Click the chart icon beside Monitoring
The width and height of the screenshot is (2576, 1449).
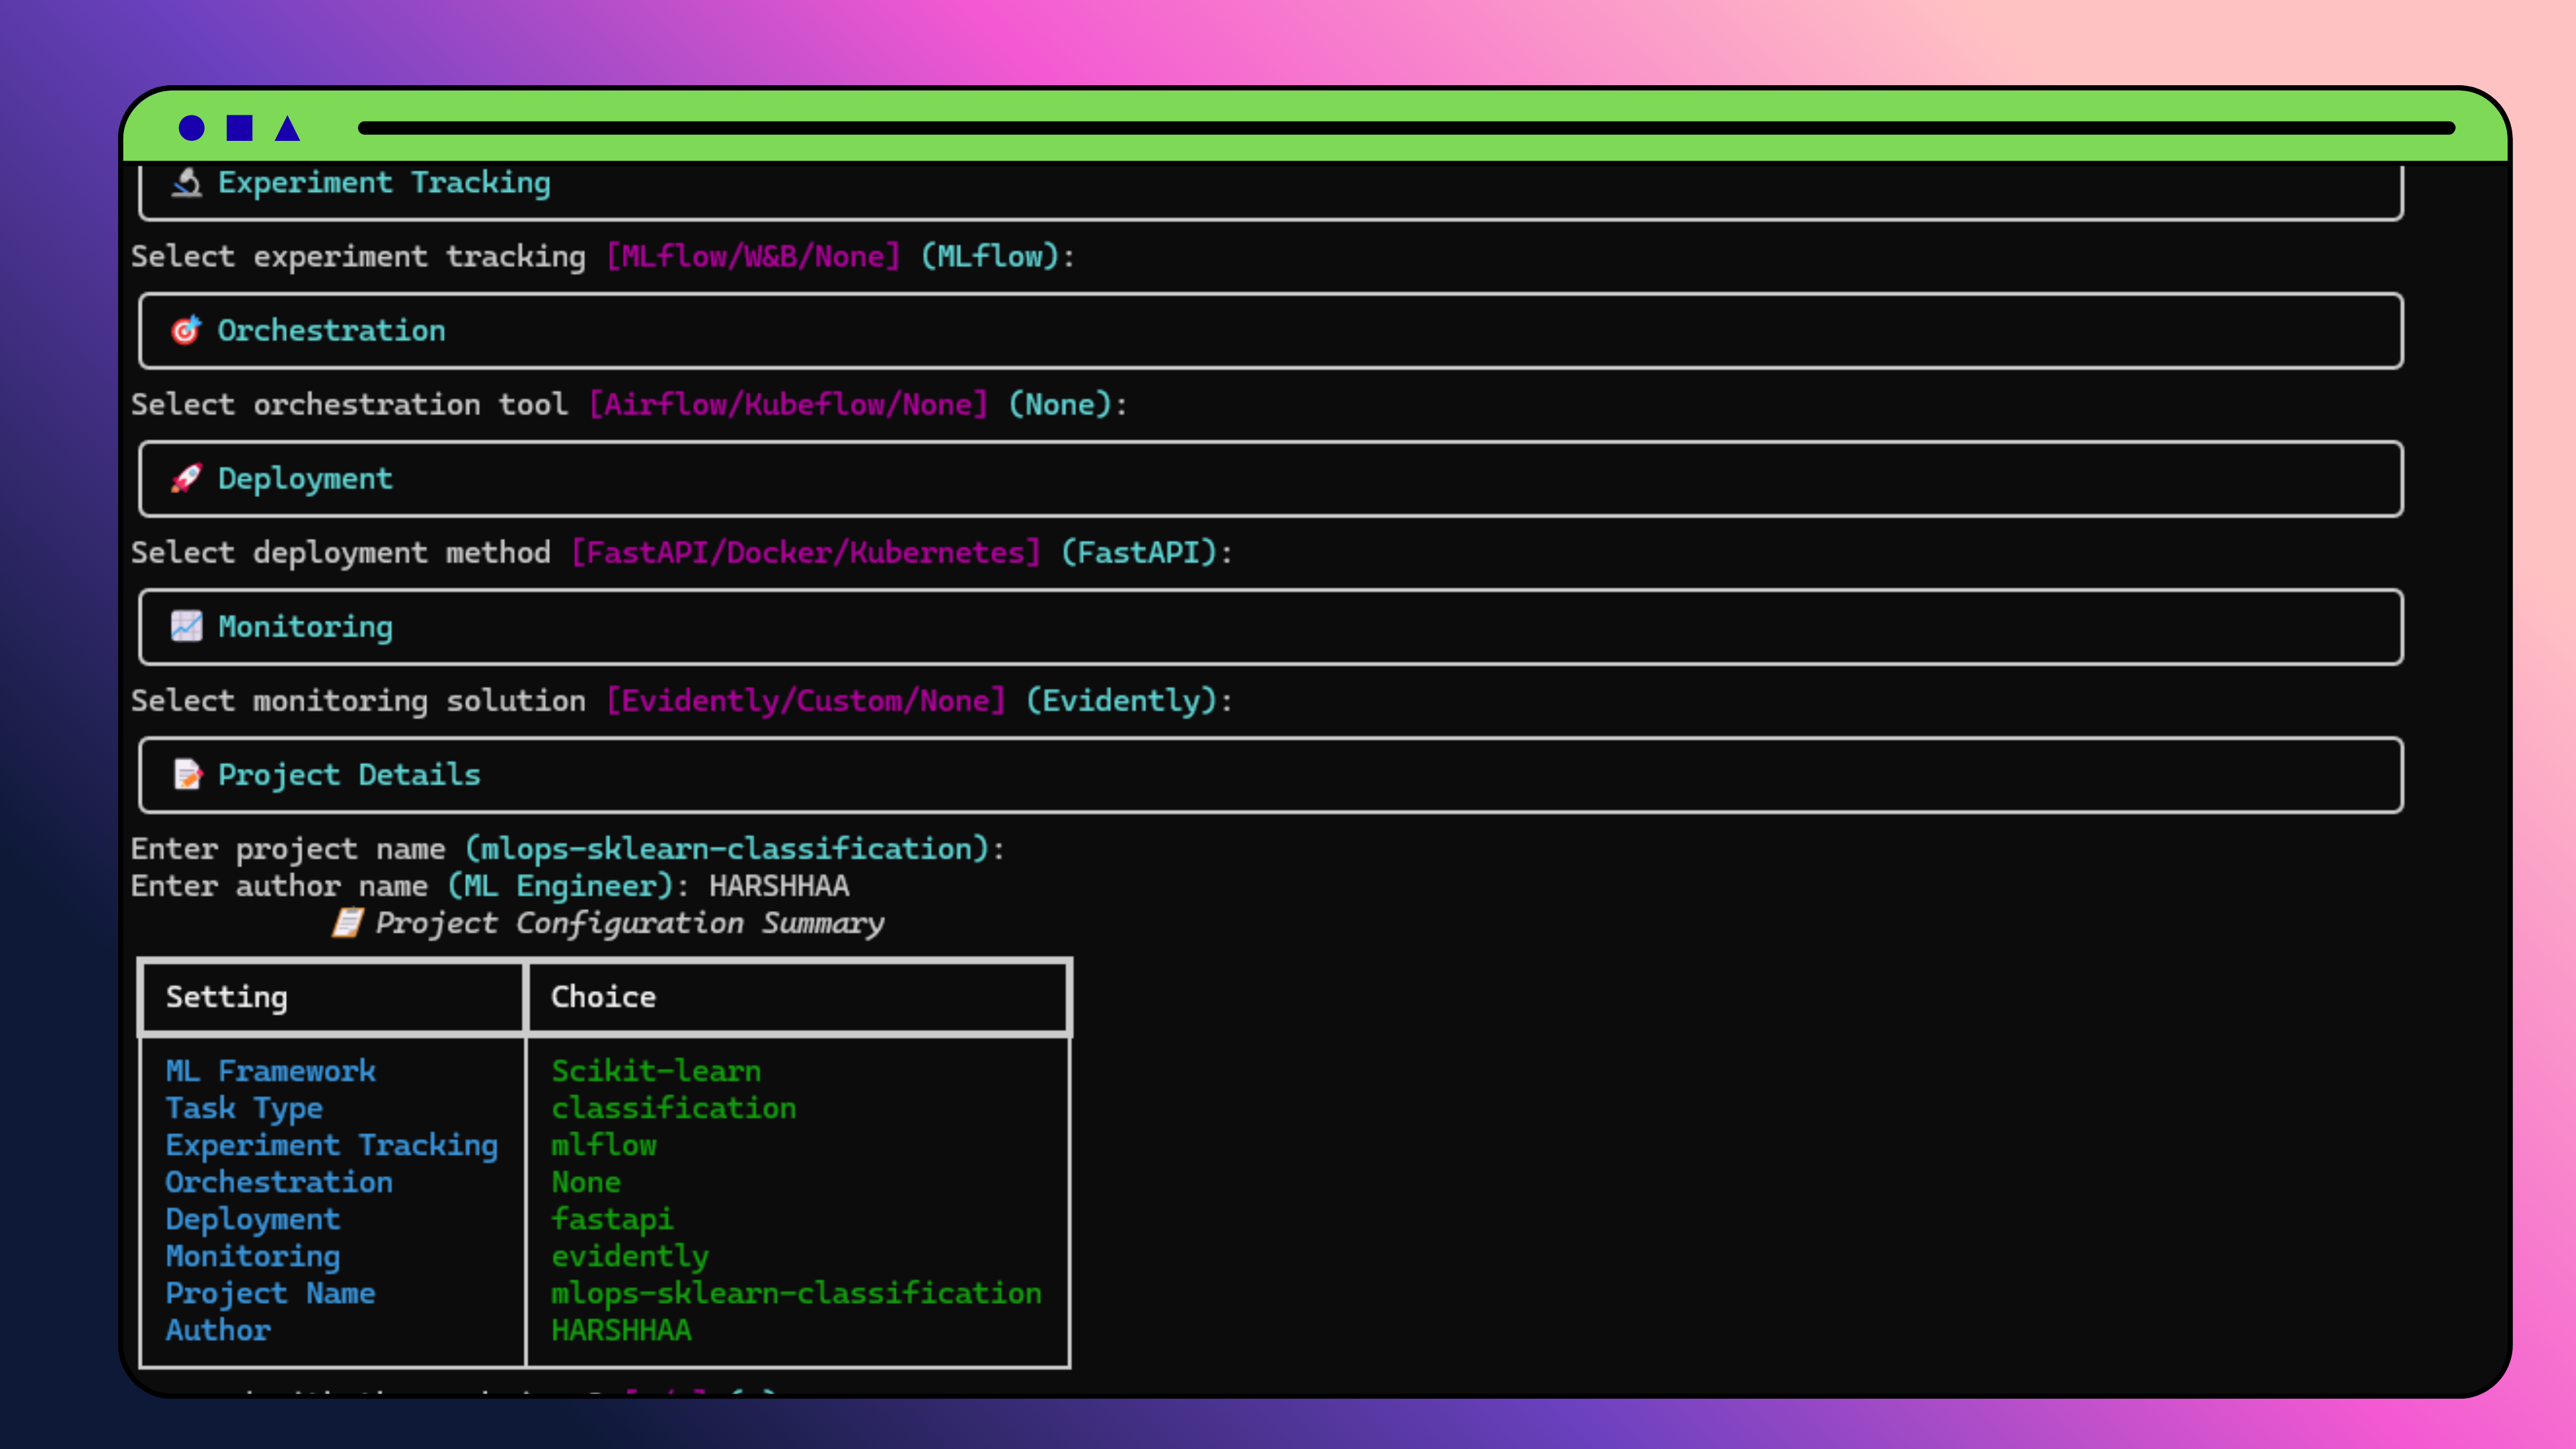186,626
